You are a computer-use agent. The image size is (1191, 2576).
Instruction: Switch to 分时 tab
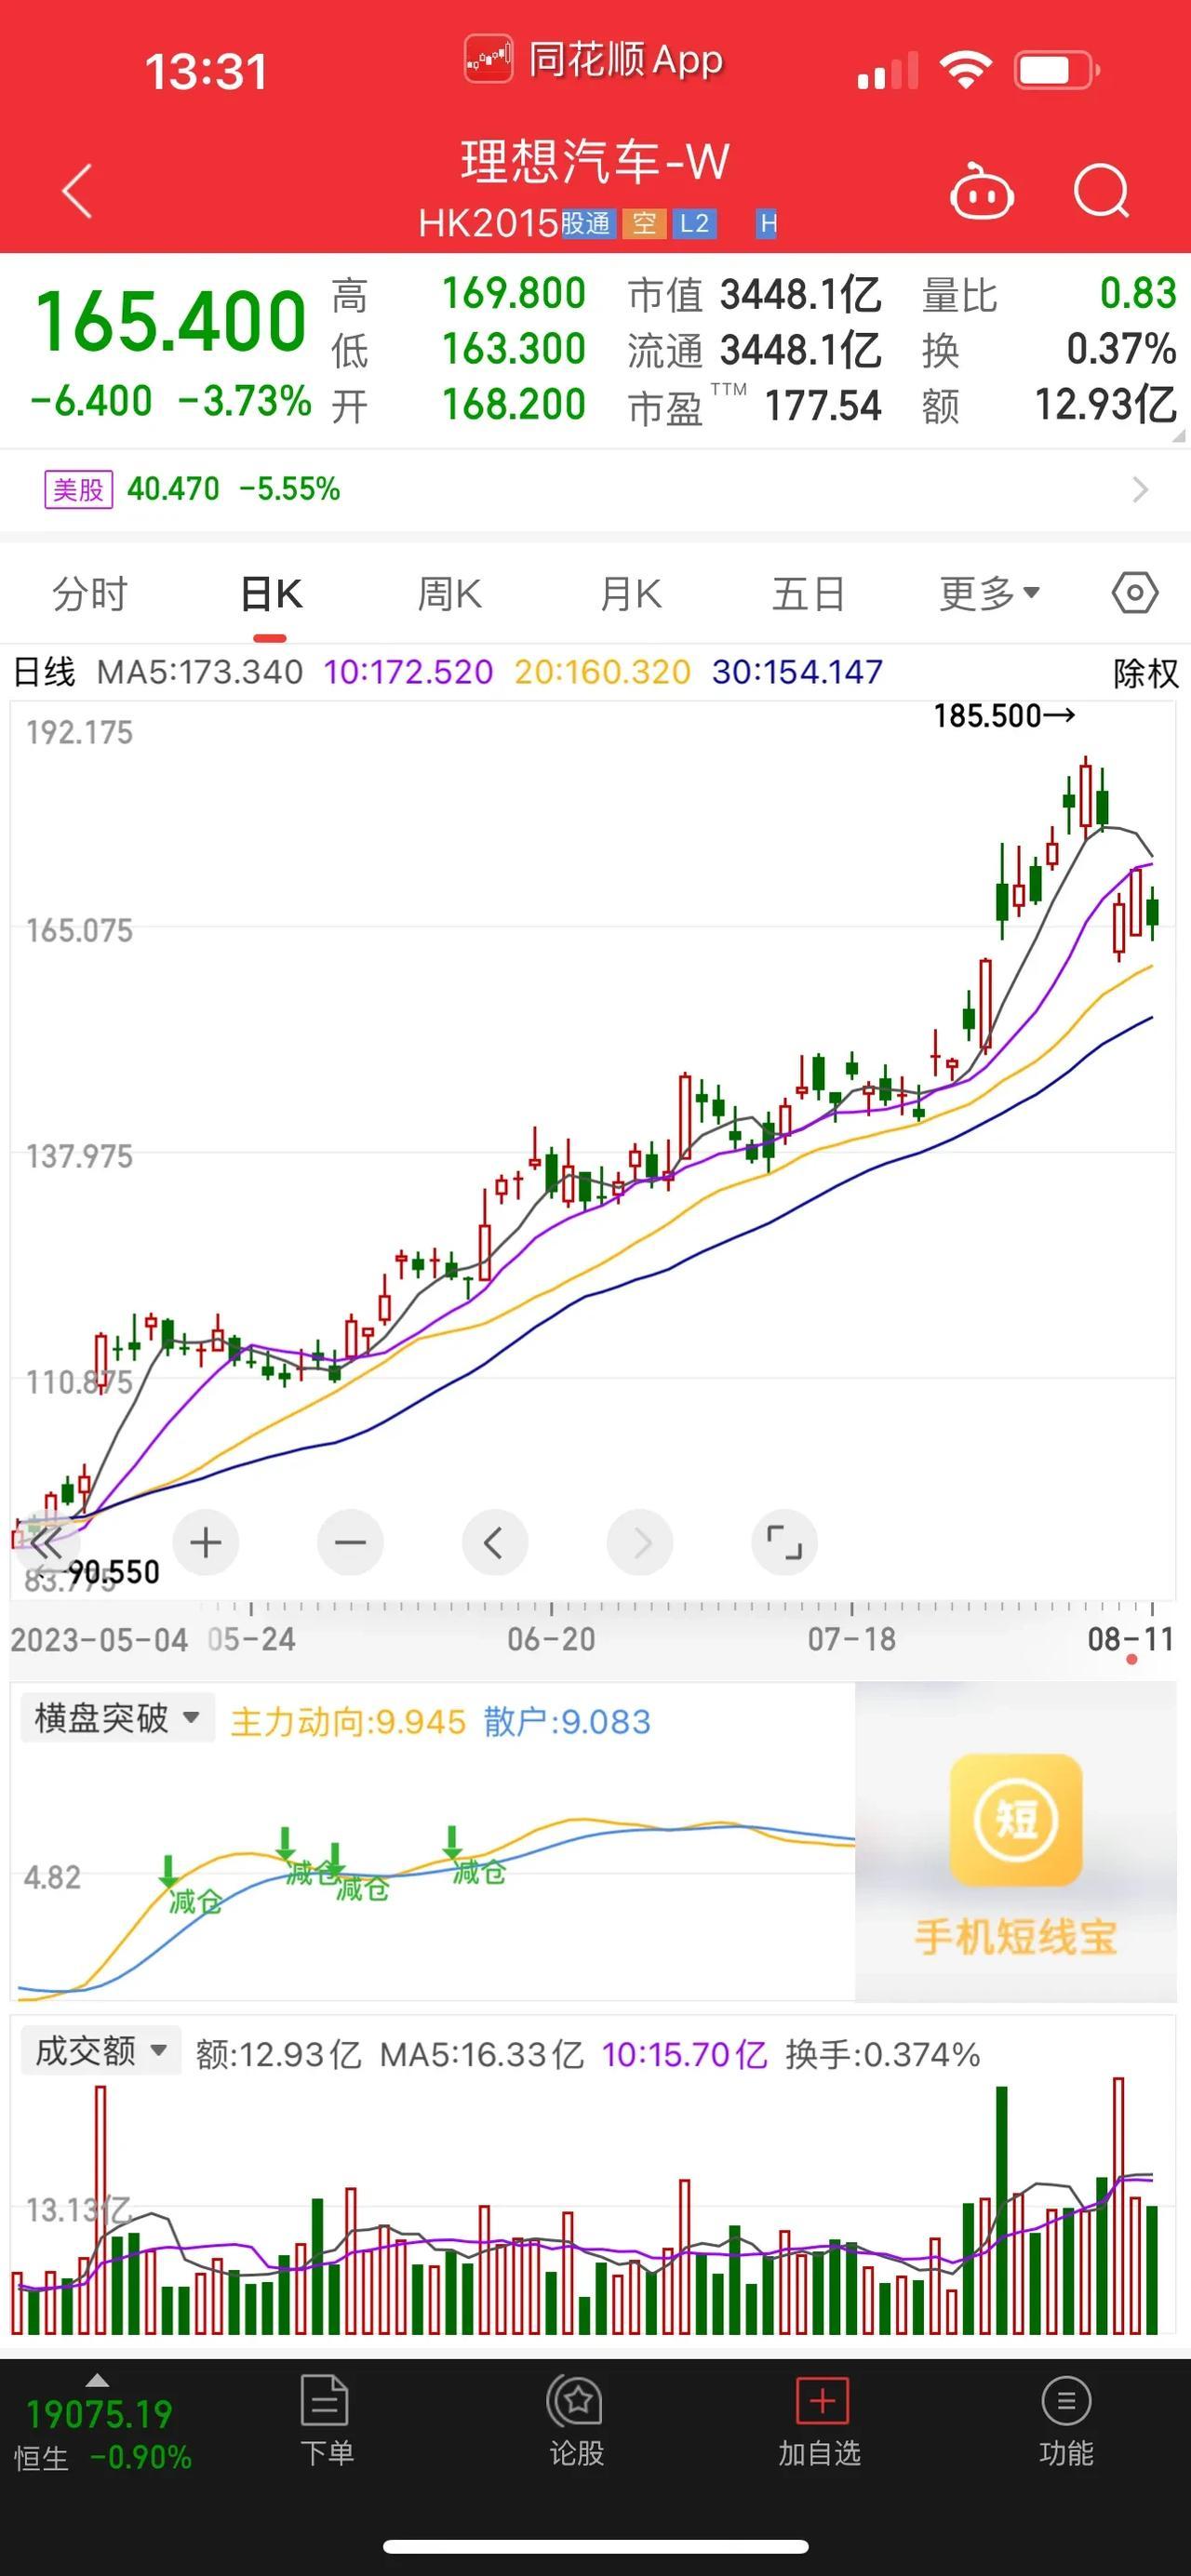(90, 594)
